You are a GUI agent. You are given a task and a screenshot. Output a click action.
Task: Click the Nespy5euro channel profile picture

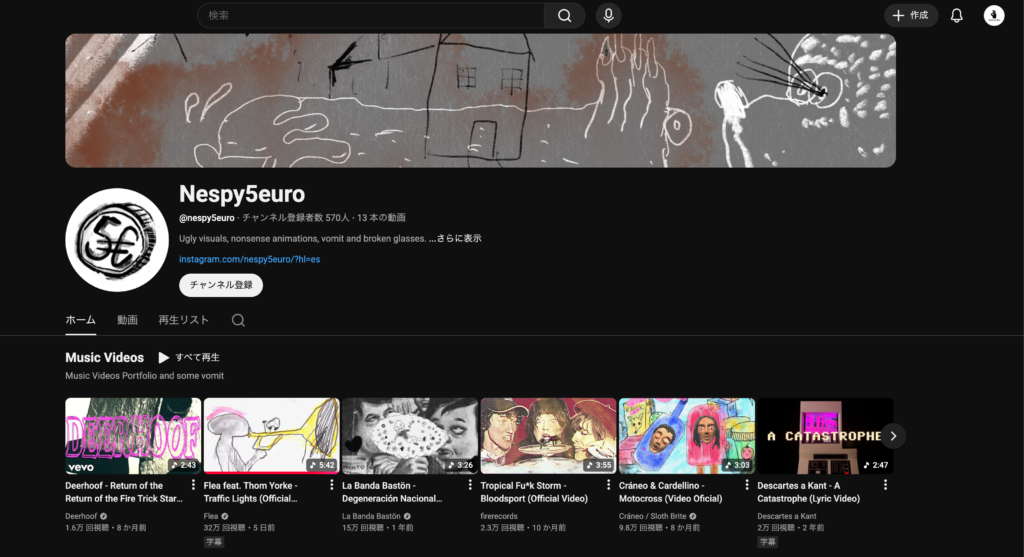tap(117, 240)
